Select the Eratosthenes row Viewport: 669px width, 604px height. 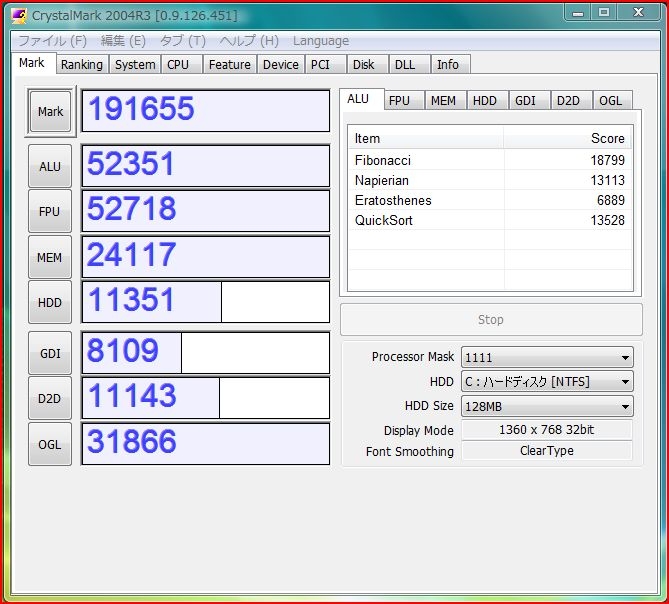click(x=490, y=200)
